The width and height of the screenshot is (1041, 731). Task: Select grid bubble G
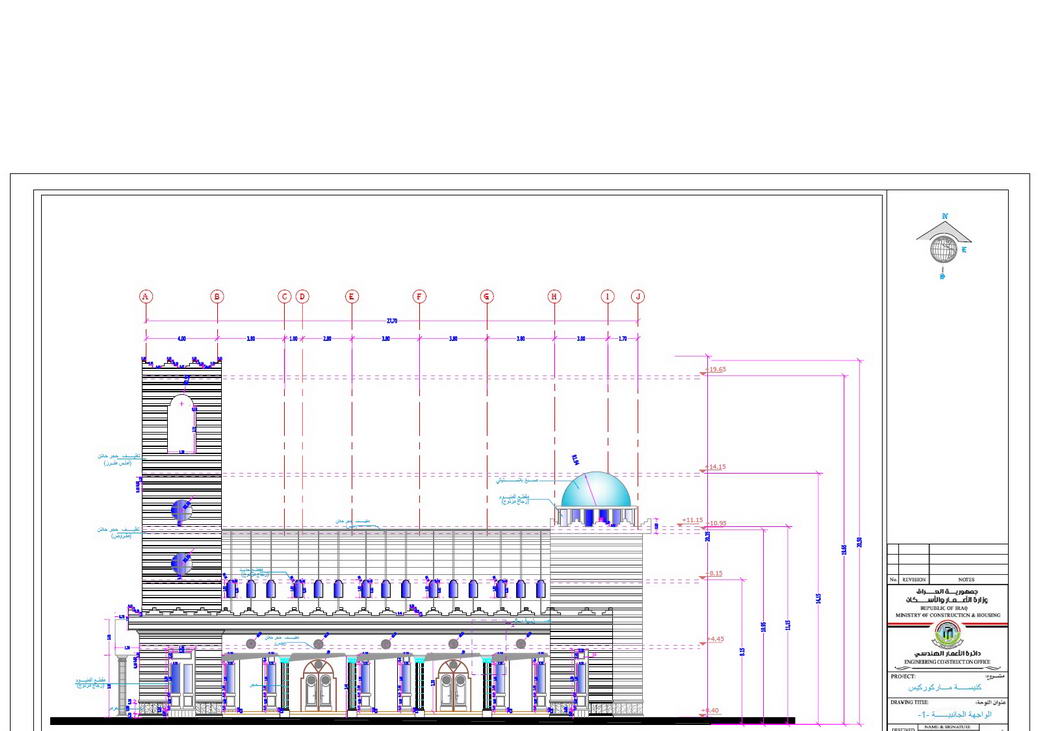click(487, 297)
